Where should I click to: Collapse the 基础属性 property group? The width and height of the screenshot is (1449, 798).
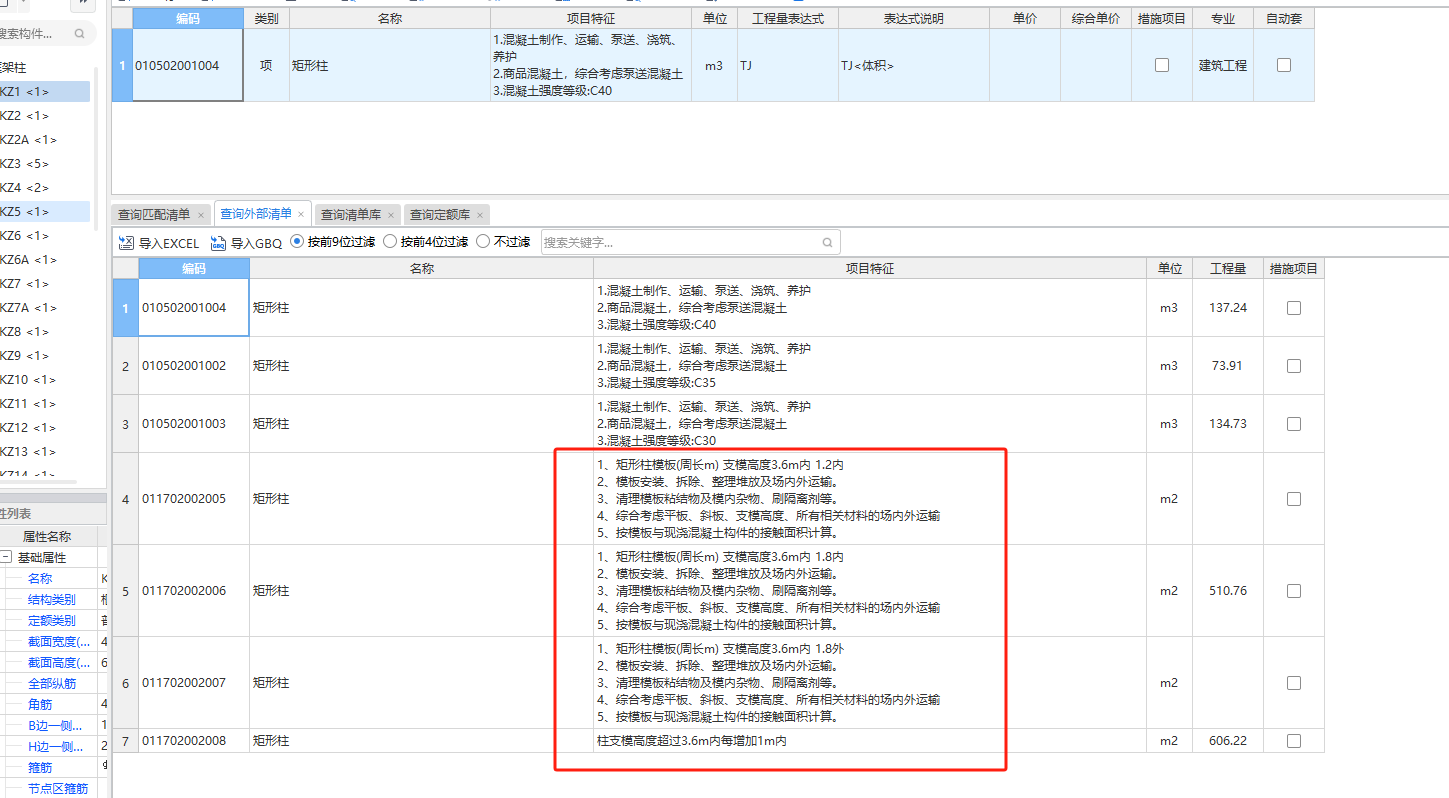pyautogui.click(x=6, y=557)
